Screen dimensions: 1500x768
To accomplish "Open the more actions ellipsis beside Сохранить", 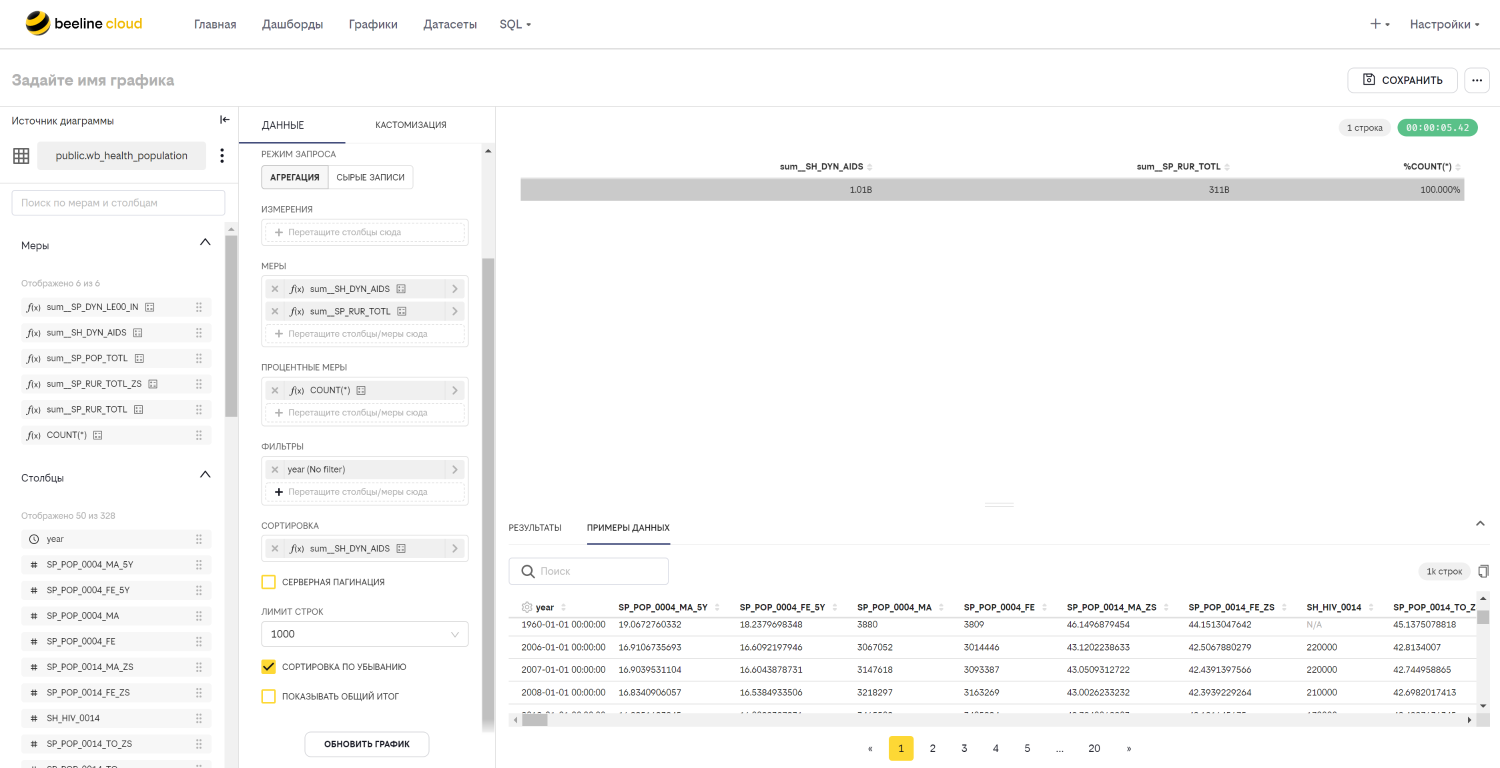I will 1476,80.
